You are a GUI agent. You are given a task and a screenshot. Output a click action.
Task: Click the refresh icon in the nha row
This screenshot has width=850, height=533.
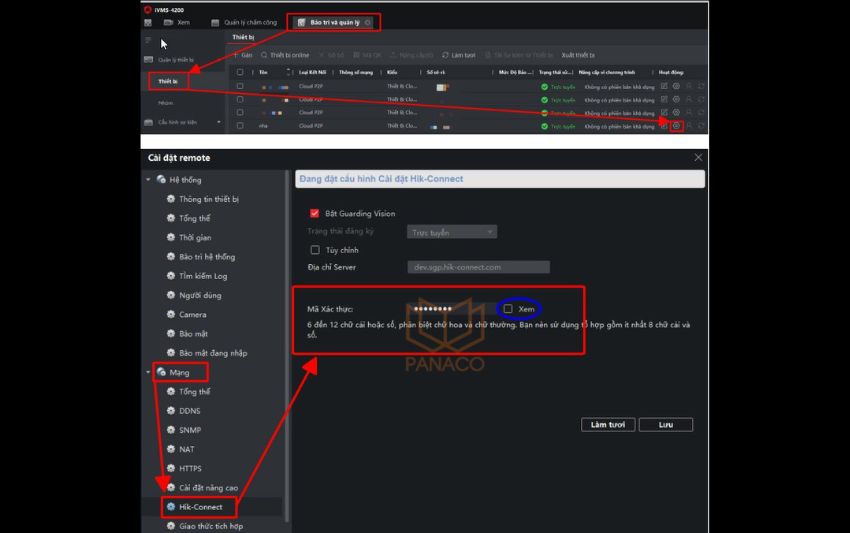point(701,126)
